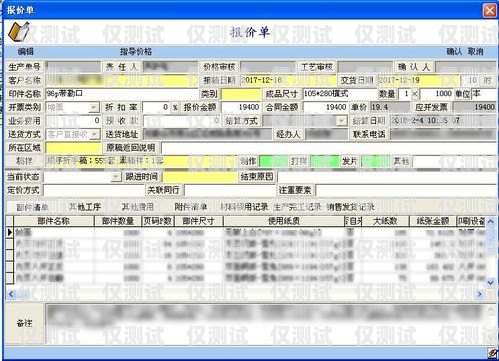Click the green 打样 status box
The image size is (499, 361).
click(324, 161)
